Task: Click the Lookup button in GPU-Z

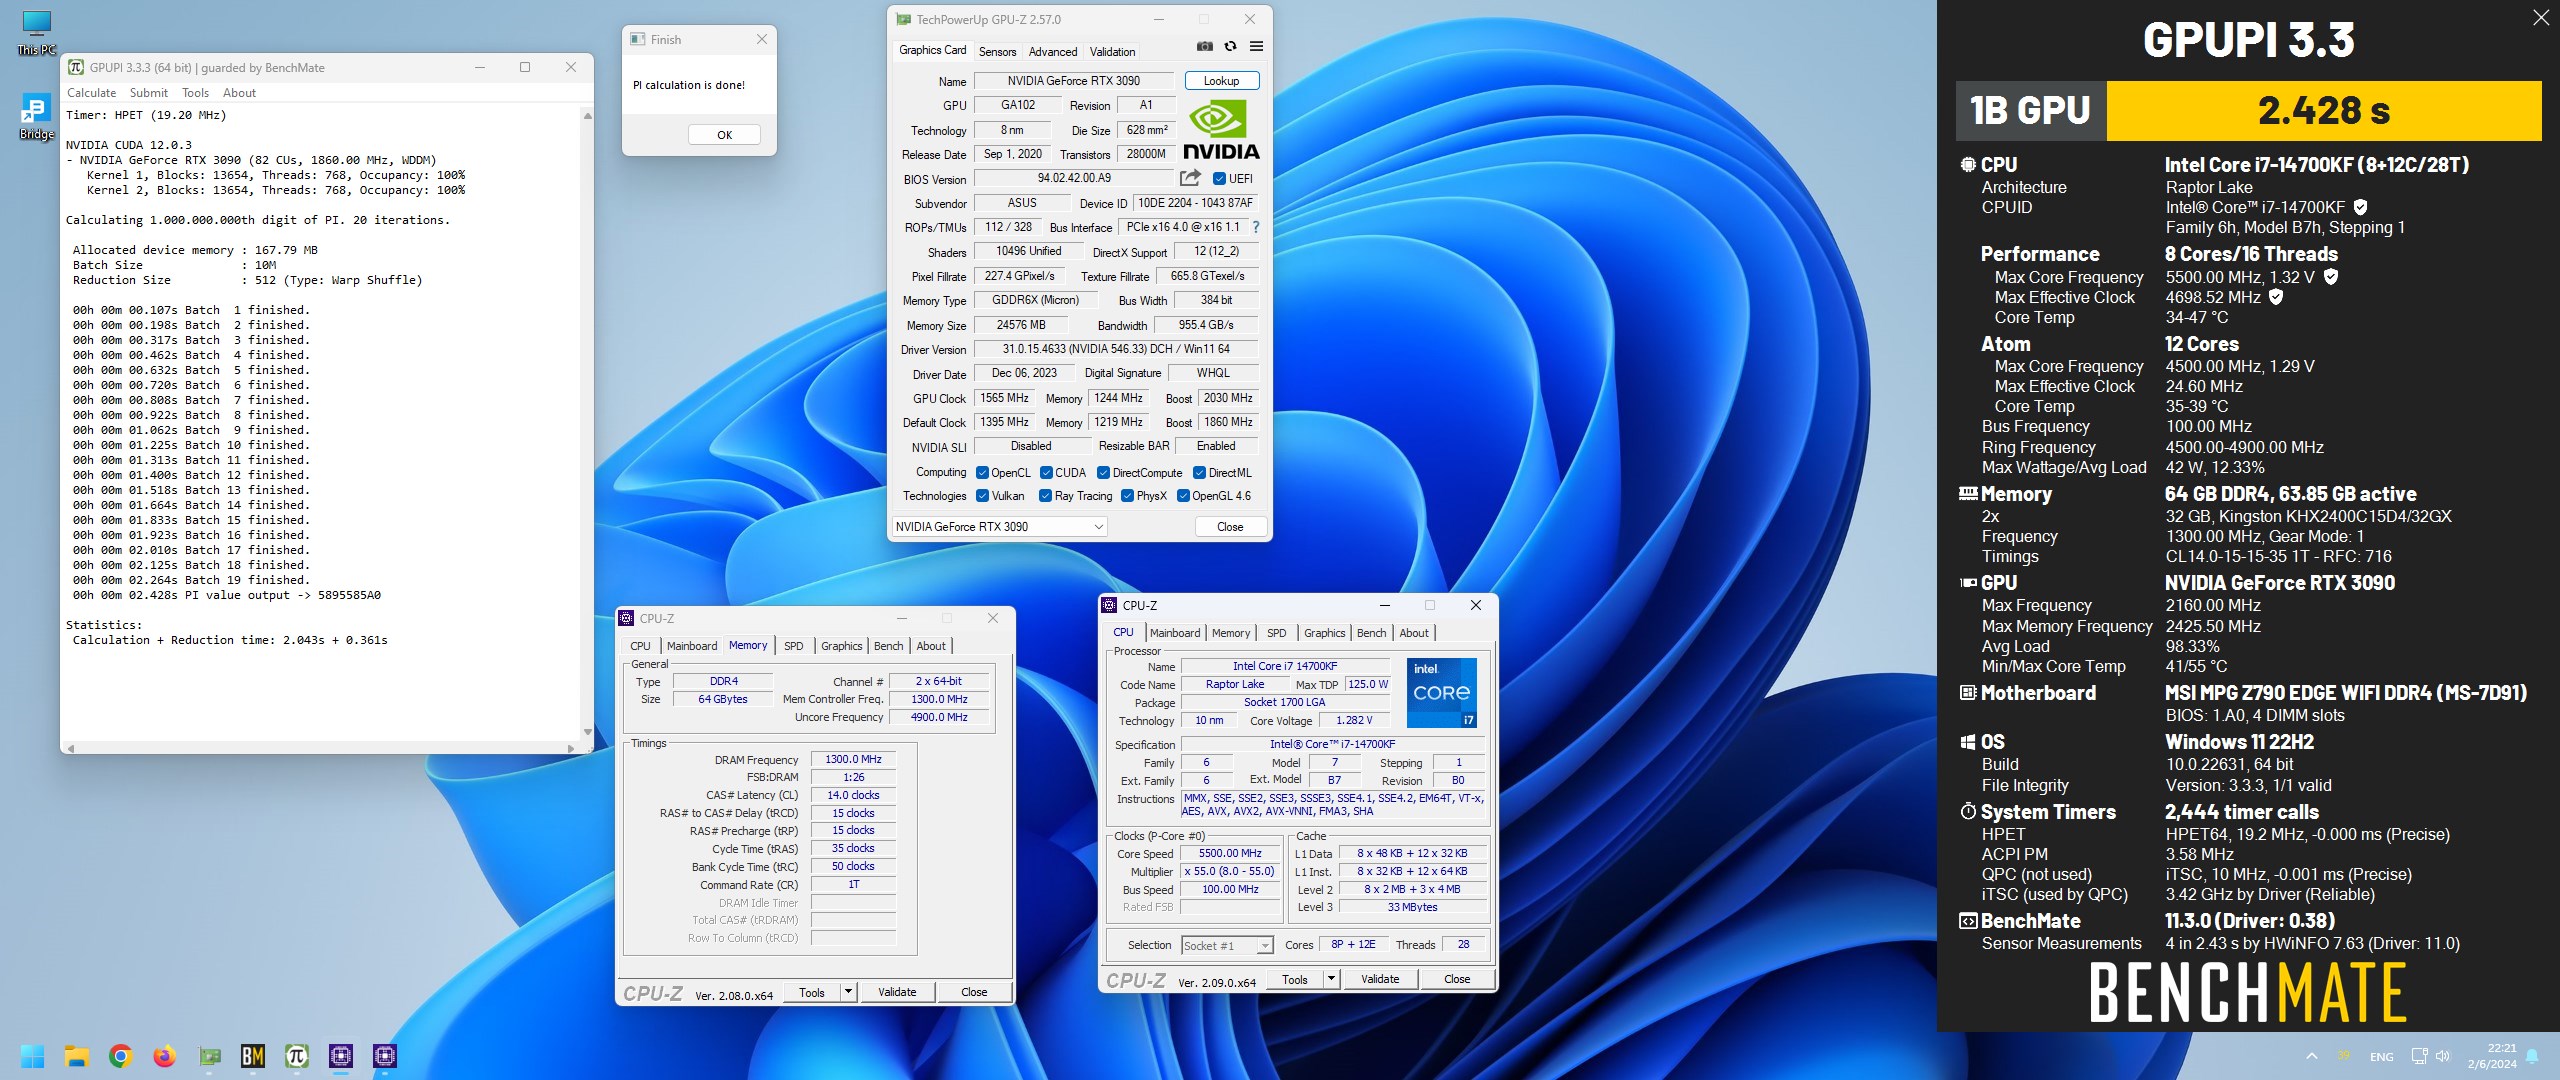Action: point(1221,81)
